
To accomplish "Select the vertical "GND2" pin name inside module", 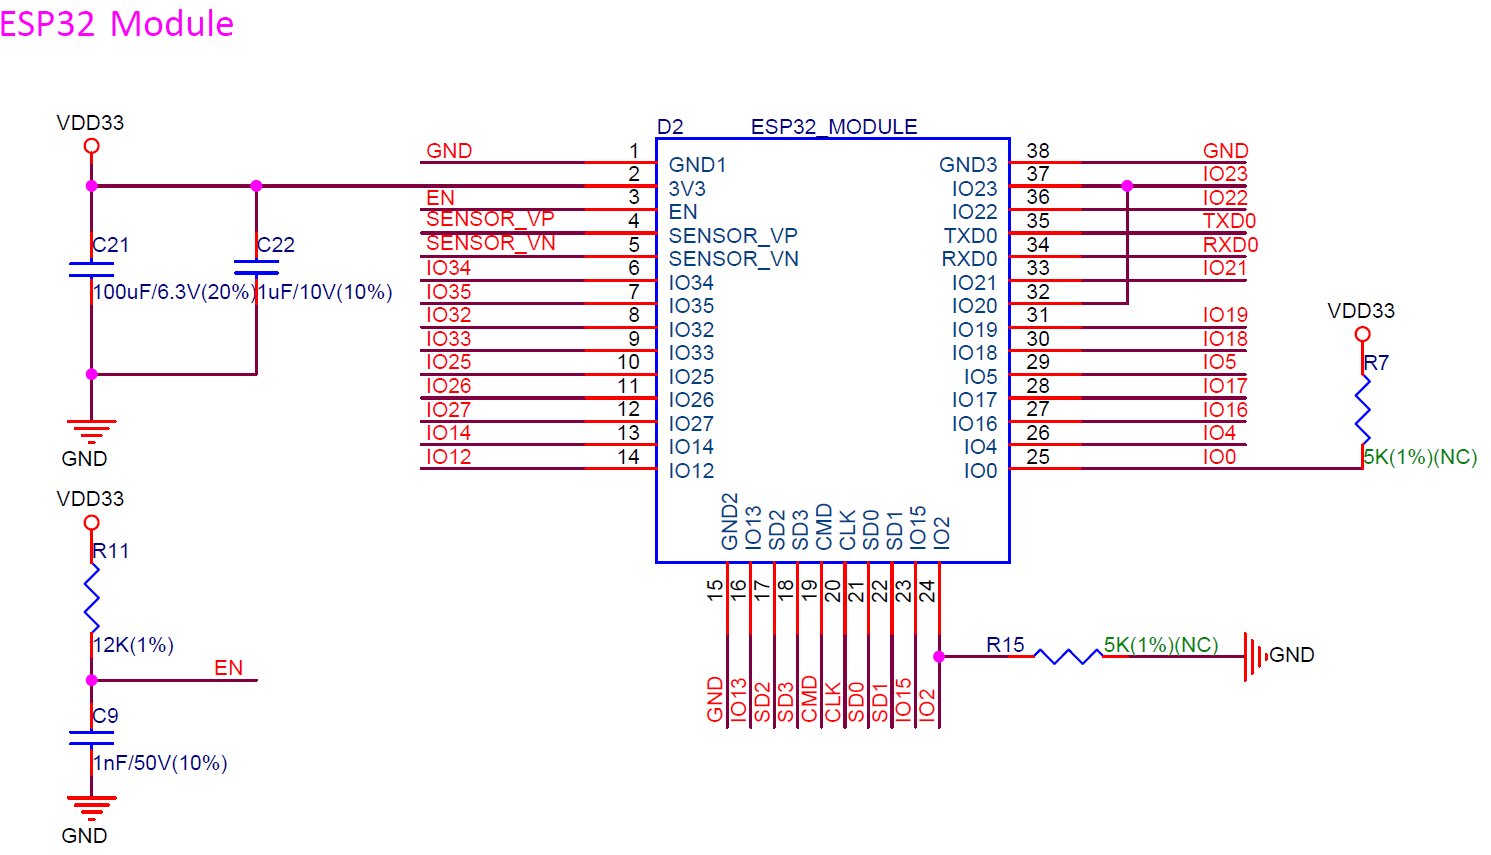I will (729, 521).
